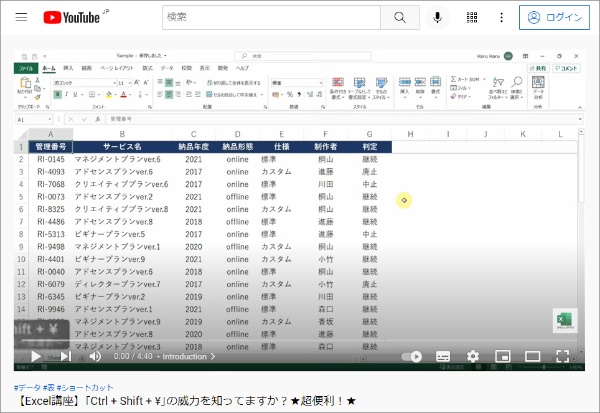The image size is (600, 413).
Task: Open the player settings gear
Action: click(x=473, y=356)
